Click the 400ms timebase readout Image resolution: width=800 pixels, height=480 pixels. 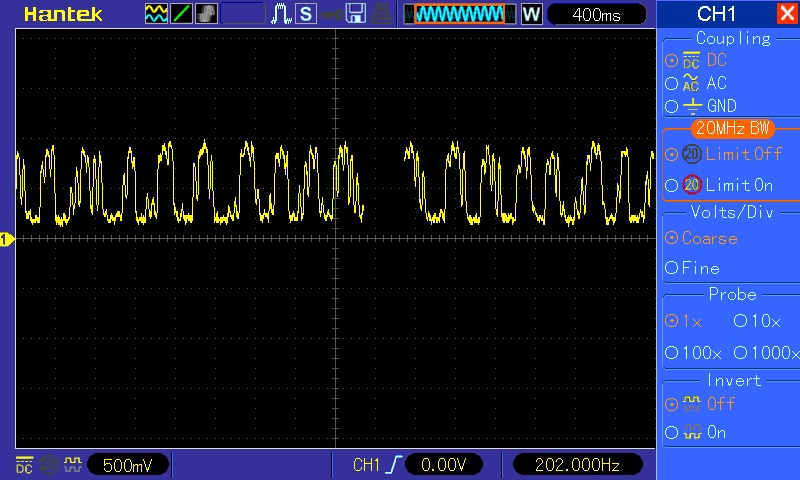[x=596, y=14]
